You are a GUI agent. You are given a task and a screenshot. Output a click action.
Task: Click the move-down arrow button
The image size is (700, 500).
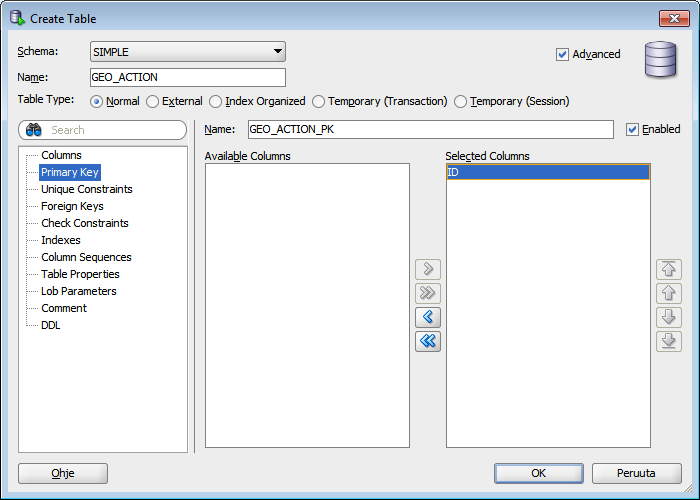tap(668, 317)
